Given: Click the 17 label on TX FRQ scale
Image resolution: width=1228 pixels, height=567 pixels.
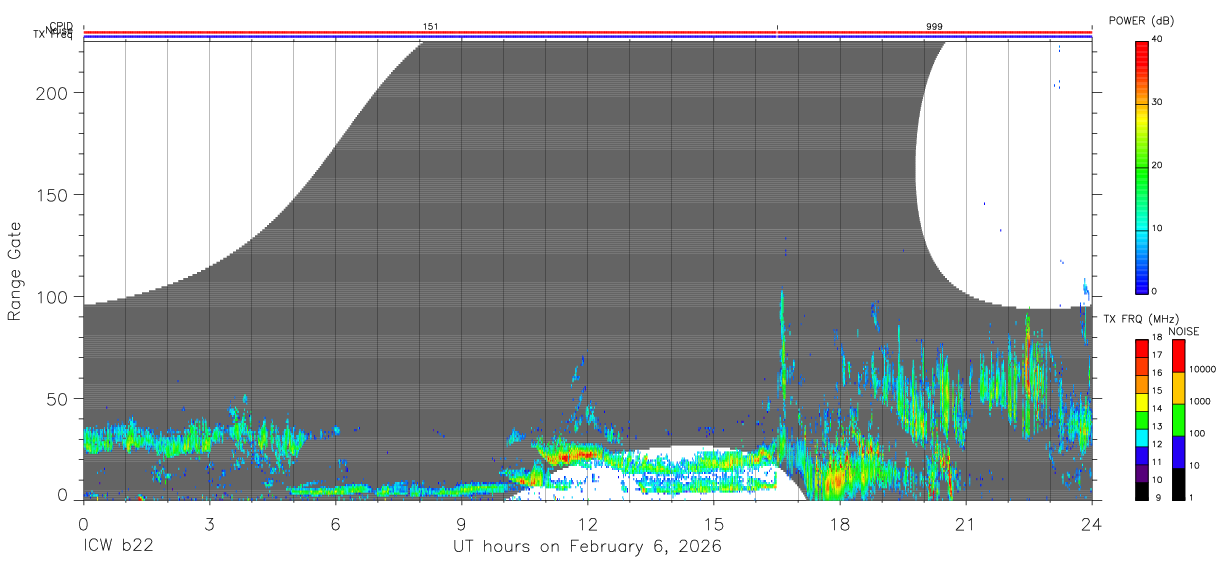Looking at the screenshot, I should coord(1157,355).
